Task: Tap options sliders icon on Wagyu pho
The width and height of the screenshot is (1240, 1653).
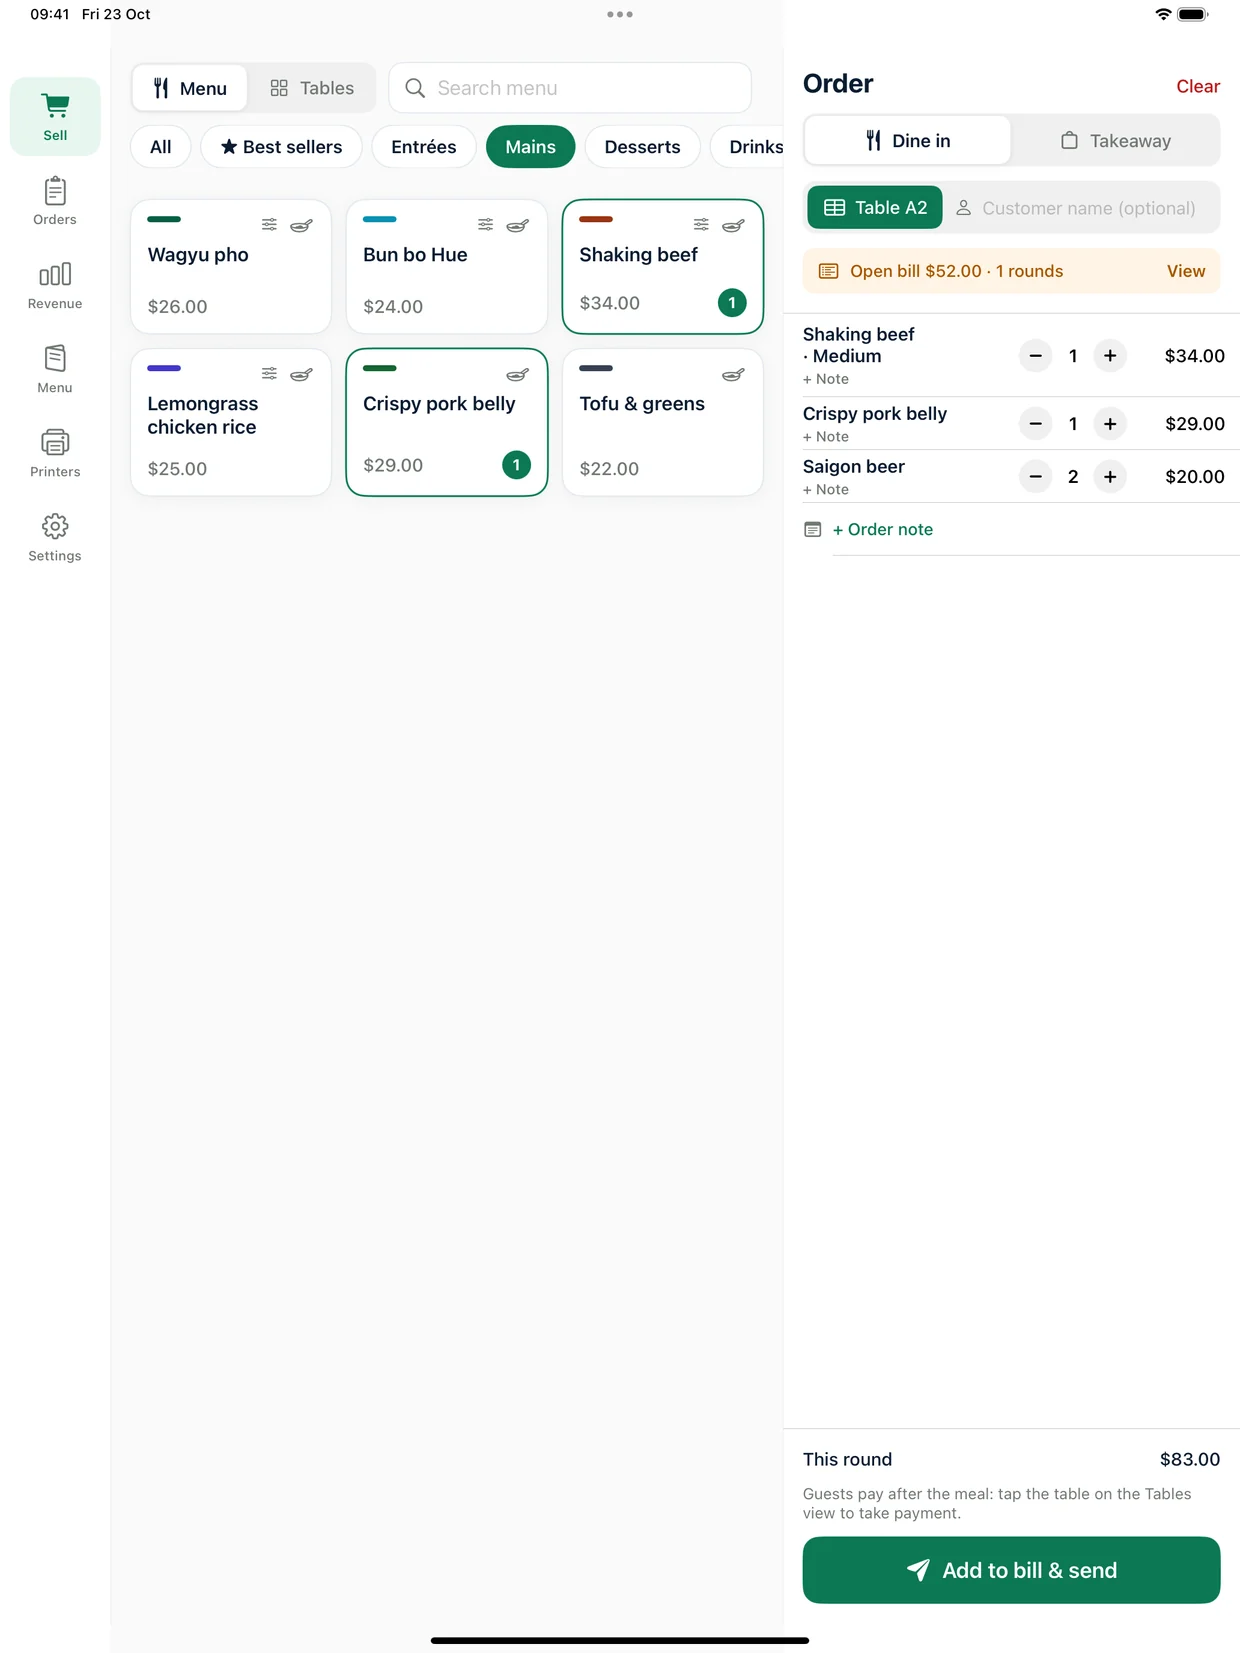Action: coord(269,225)
